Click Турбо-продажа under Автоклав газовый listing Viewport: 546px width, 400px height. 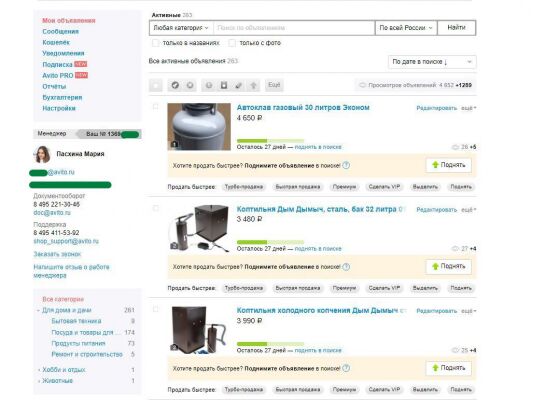(243, 187)
